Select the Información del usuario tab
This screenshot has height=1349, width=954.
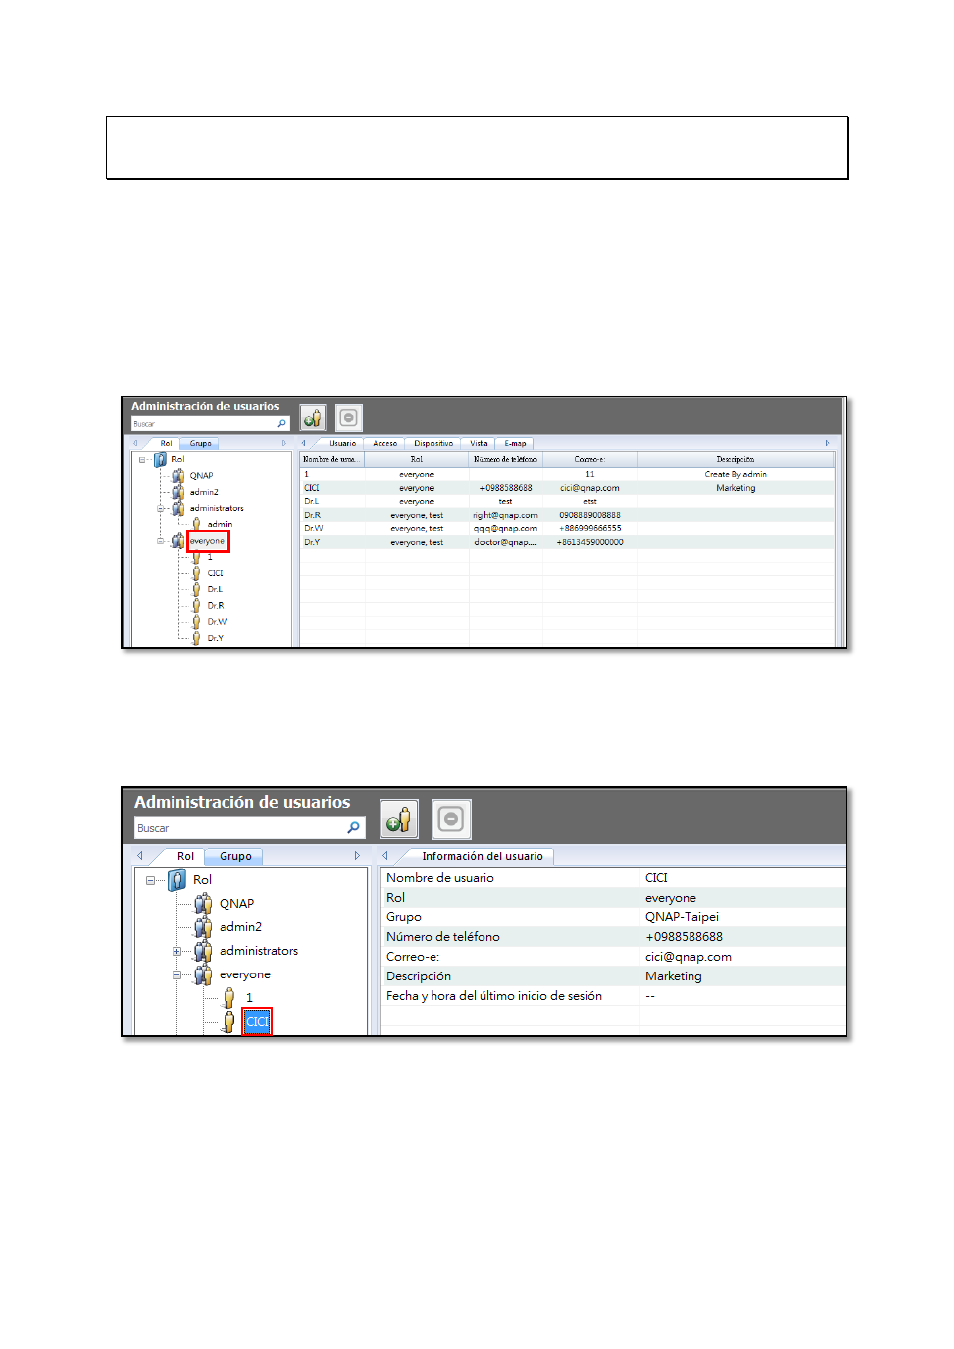482,856
